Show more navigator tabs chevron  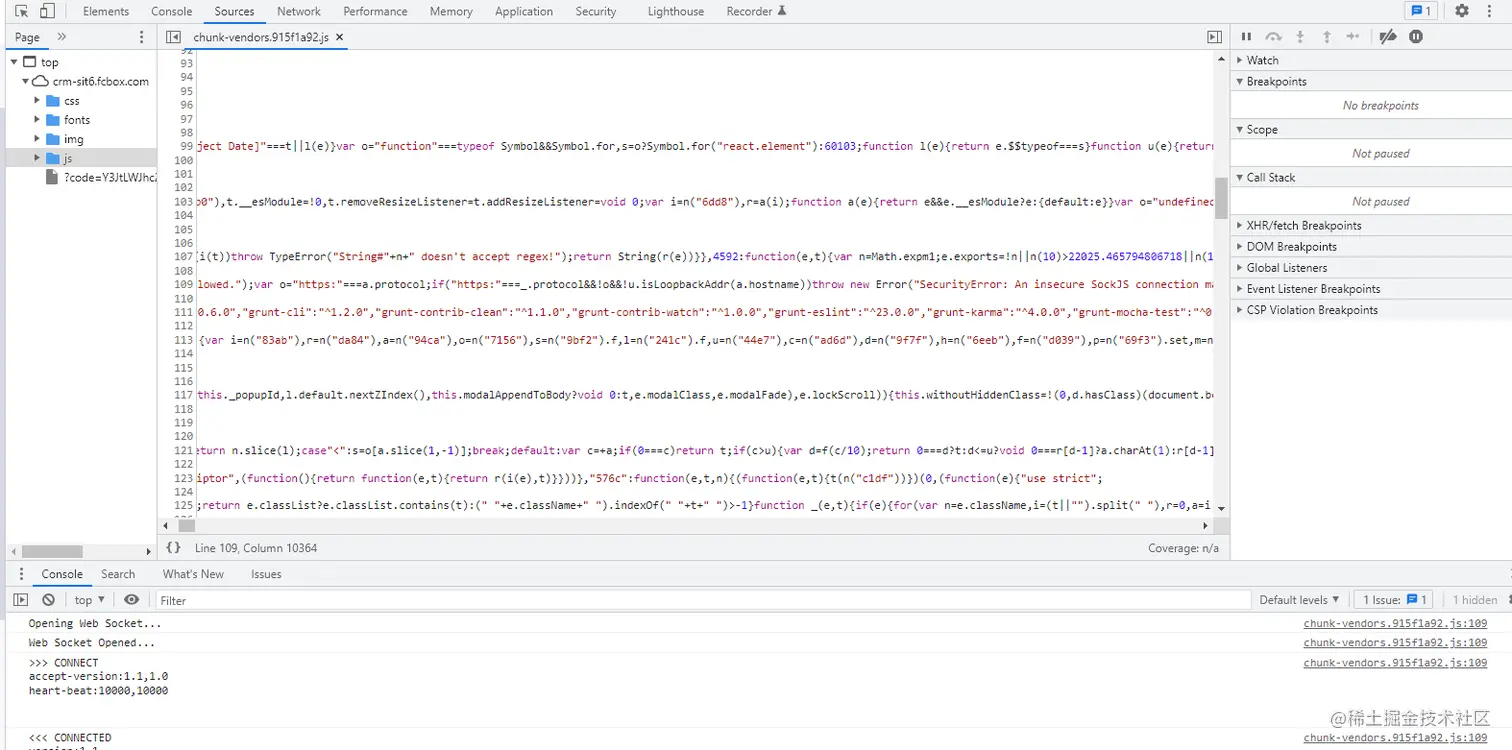pyautogui.click(x=61, y=37)
